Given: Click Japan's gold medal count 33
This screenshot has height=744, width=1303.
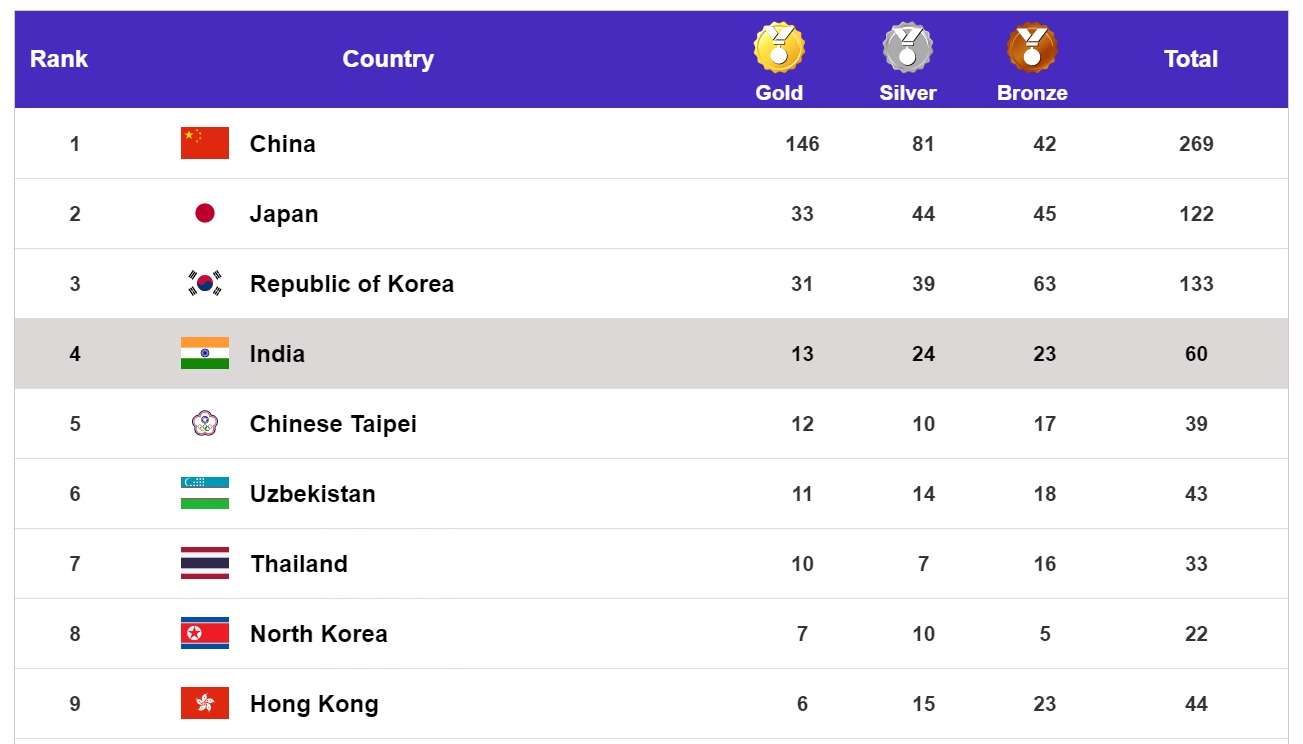Looking at the screenshot, I should 802,214.
